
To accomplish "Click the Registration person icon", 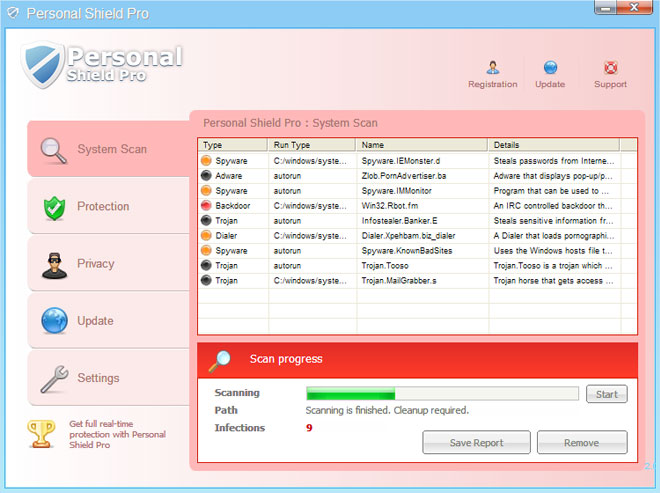I will point(493,67).
